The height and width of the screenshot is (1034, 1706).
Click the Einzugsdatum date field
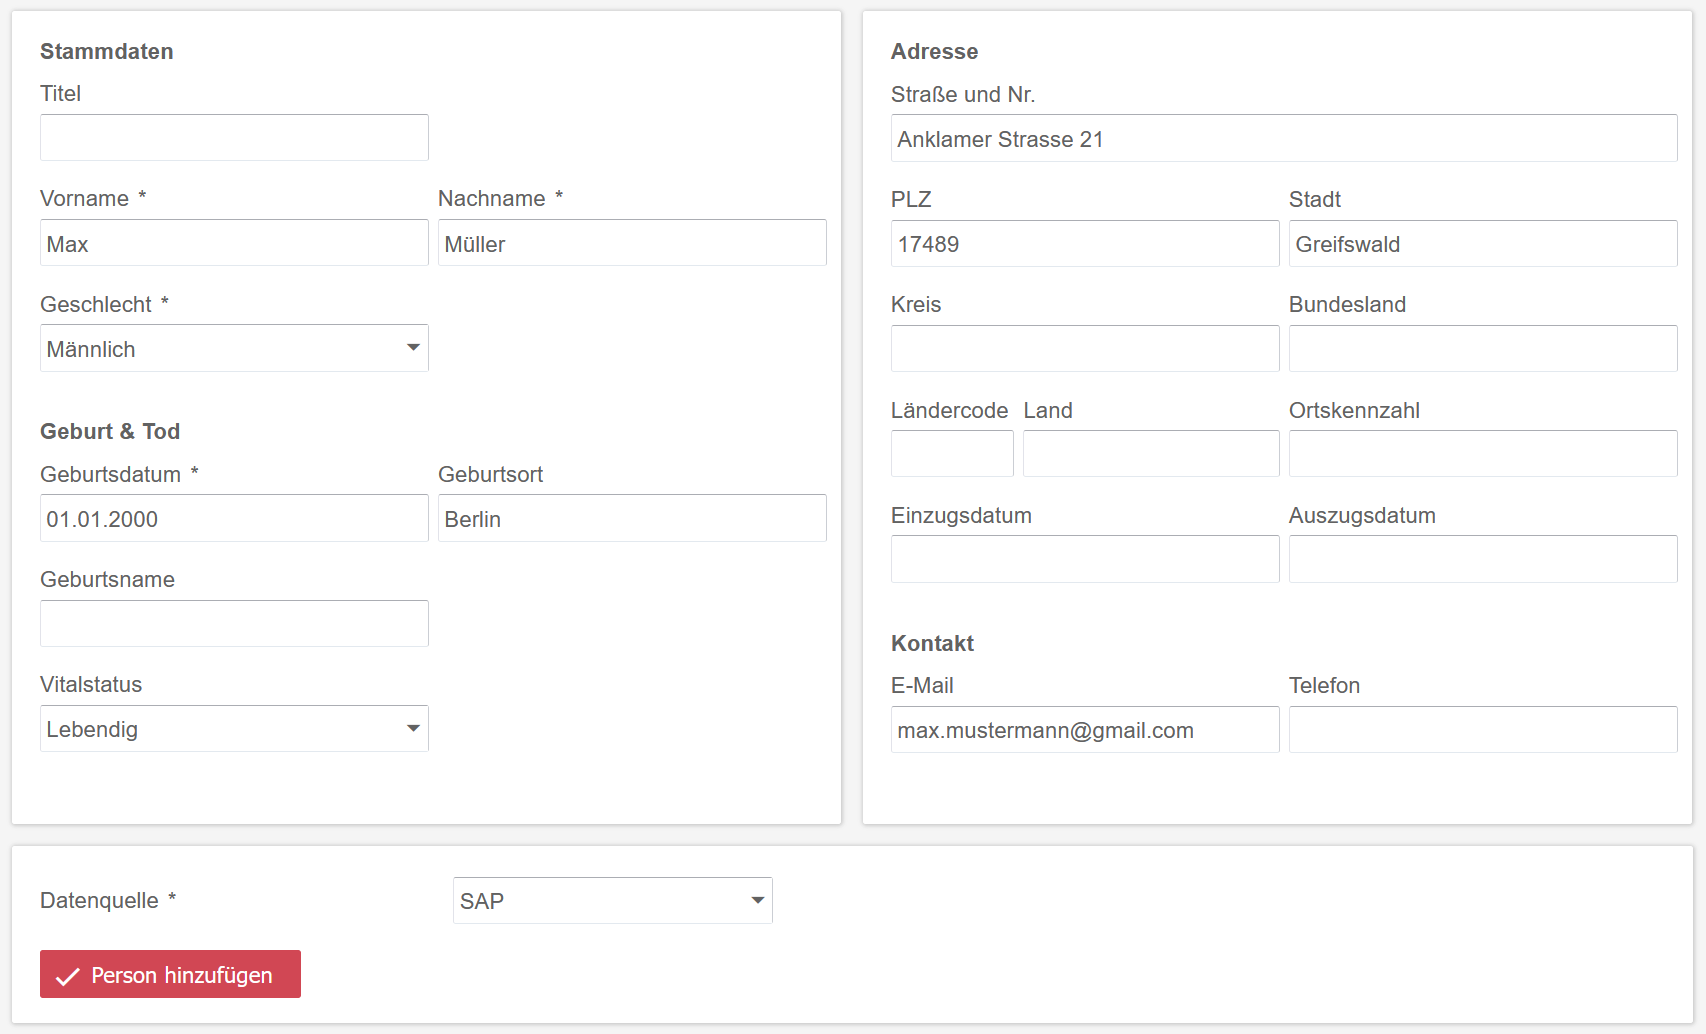(1085, 559)
